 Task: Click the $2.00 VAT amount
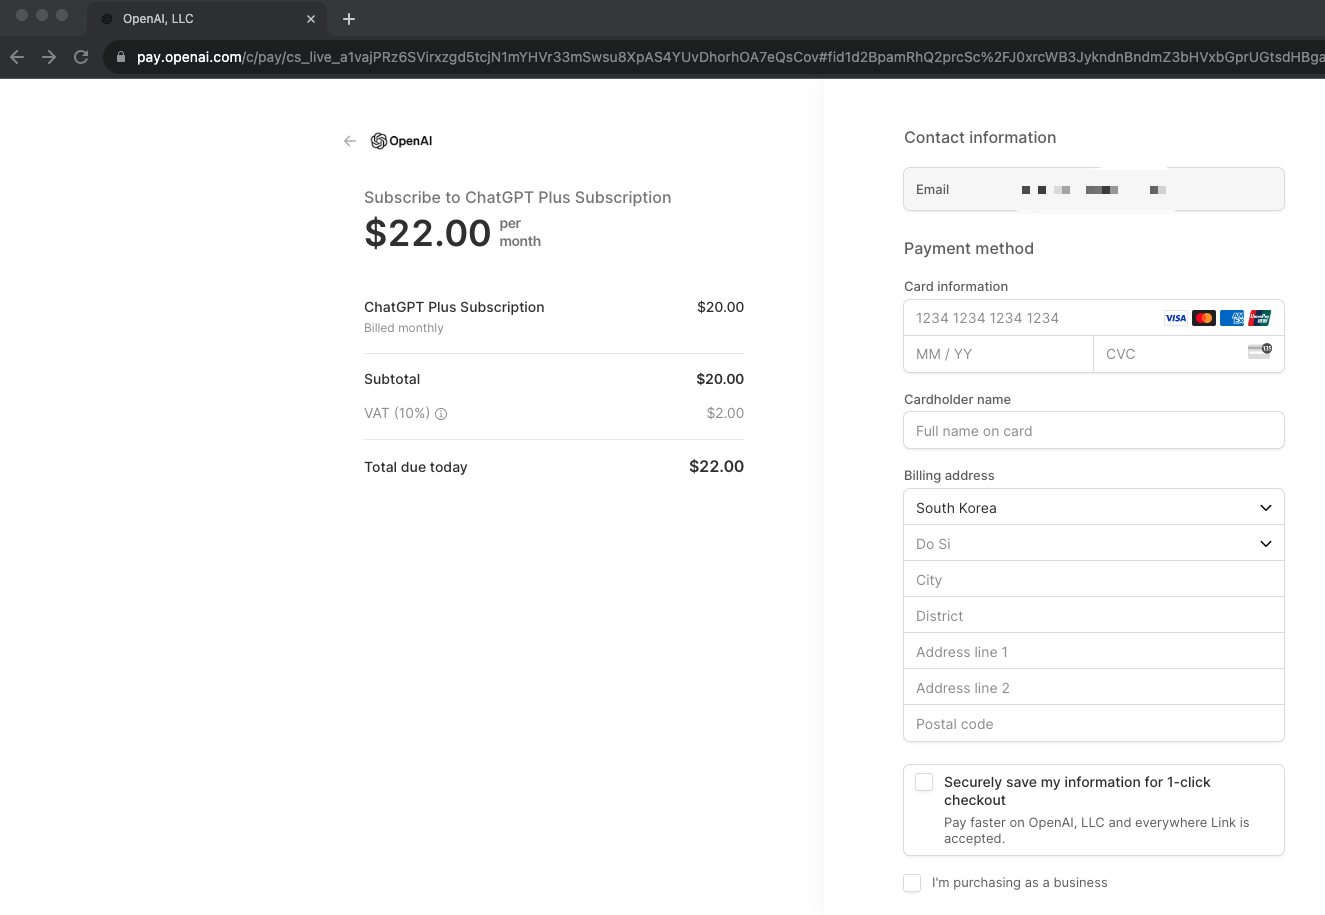coord(725,413)
